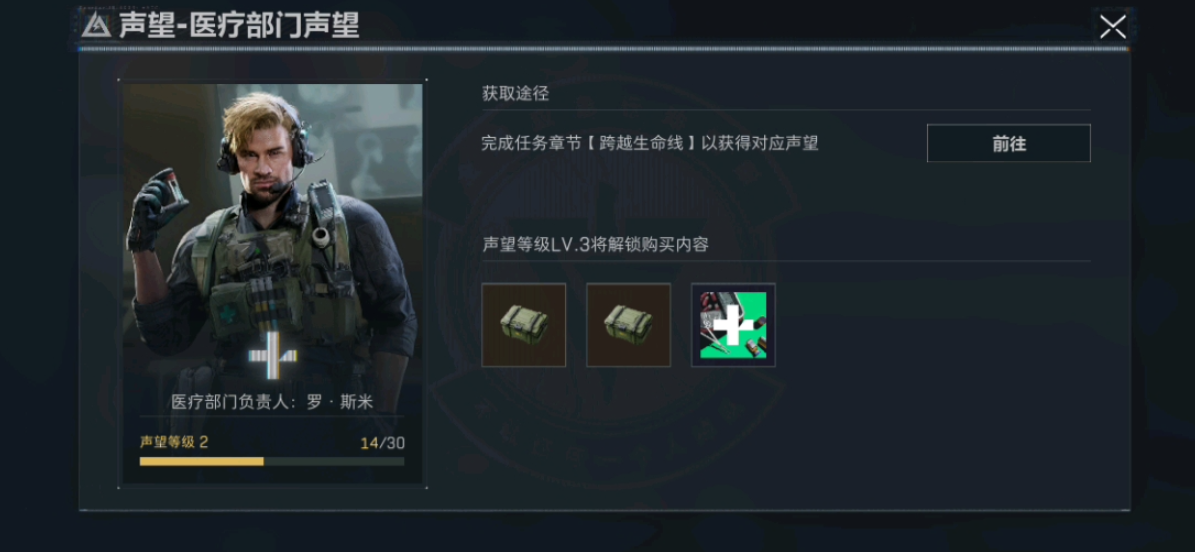This screenshot has width=1195, height=552.
Task: Select the 声望等级 2 label
Action: coord(174,442)
